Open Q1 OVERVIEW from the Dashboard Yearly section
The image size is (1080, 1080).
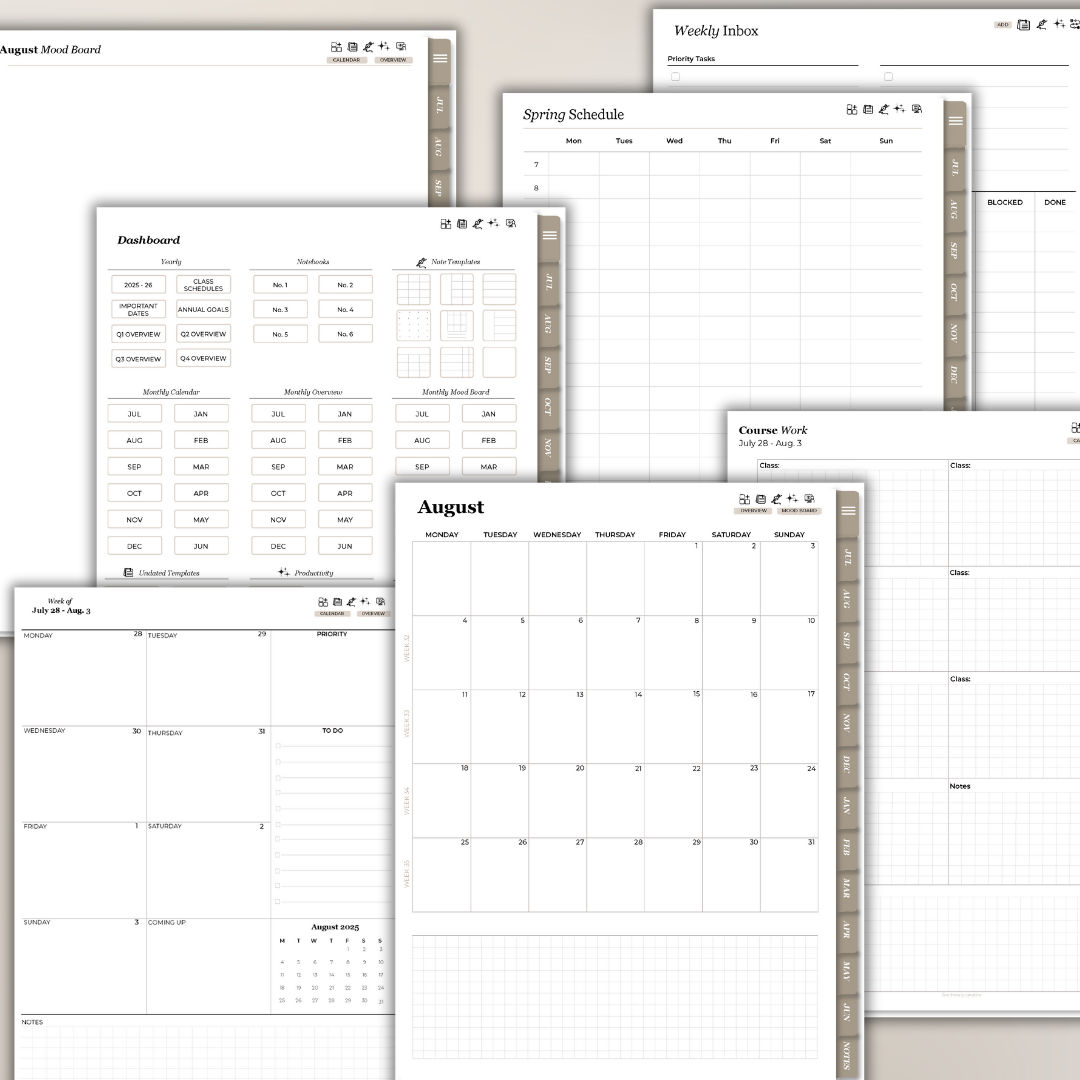pos(138,334)
